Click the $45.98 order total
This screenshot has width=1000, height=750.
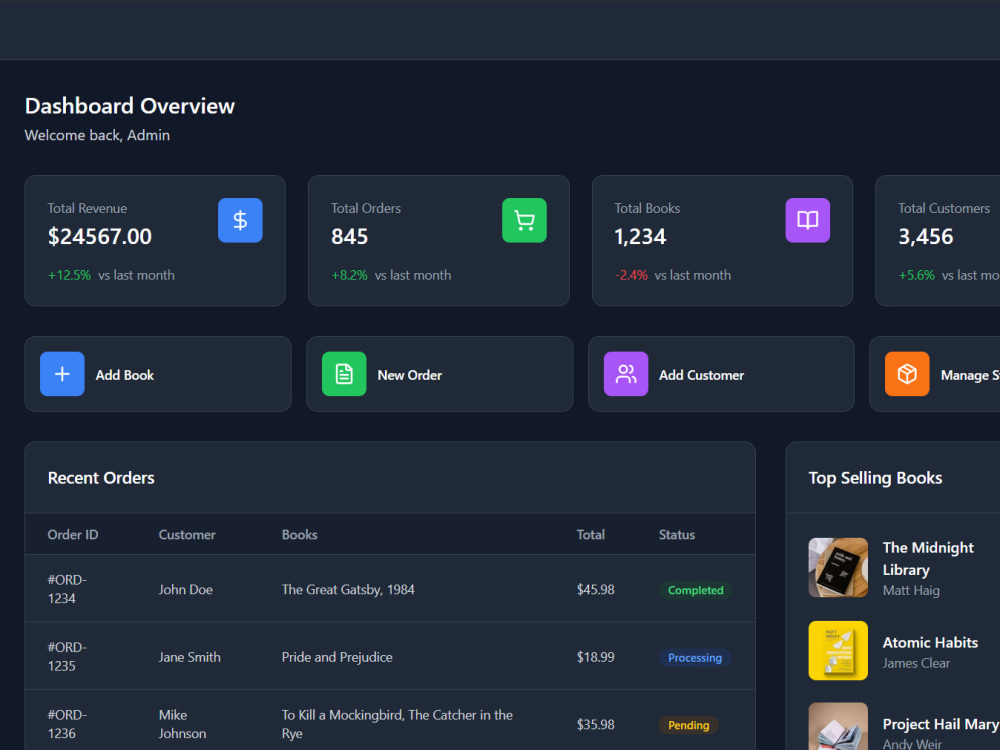tap(596, 589)
